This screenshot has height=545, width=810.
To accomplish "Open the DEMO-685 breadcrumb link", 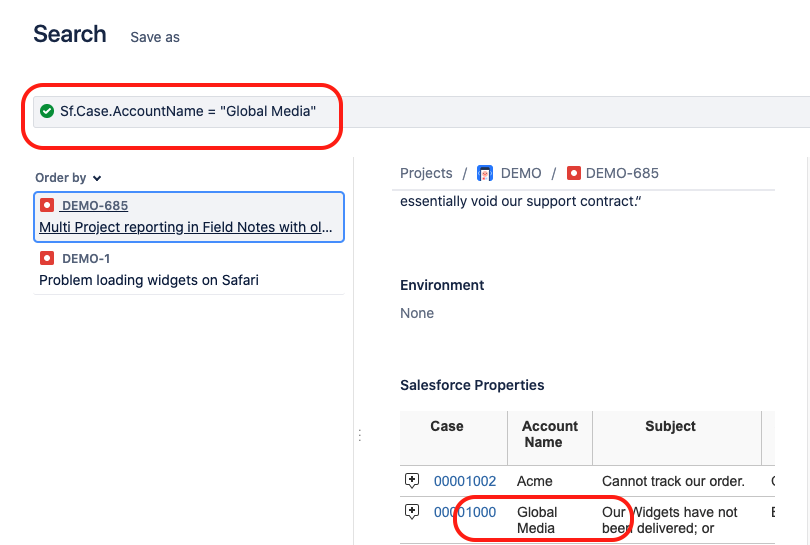I will [x=622, y=173].
